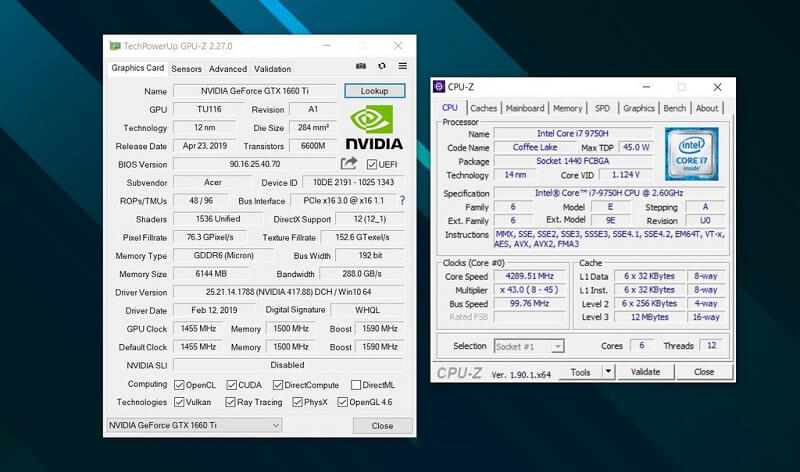Click the Tools button in CPU-Z

coord(581,372)
